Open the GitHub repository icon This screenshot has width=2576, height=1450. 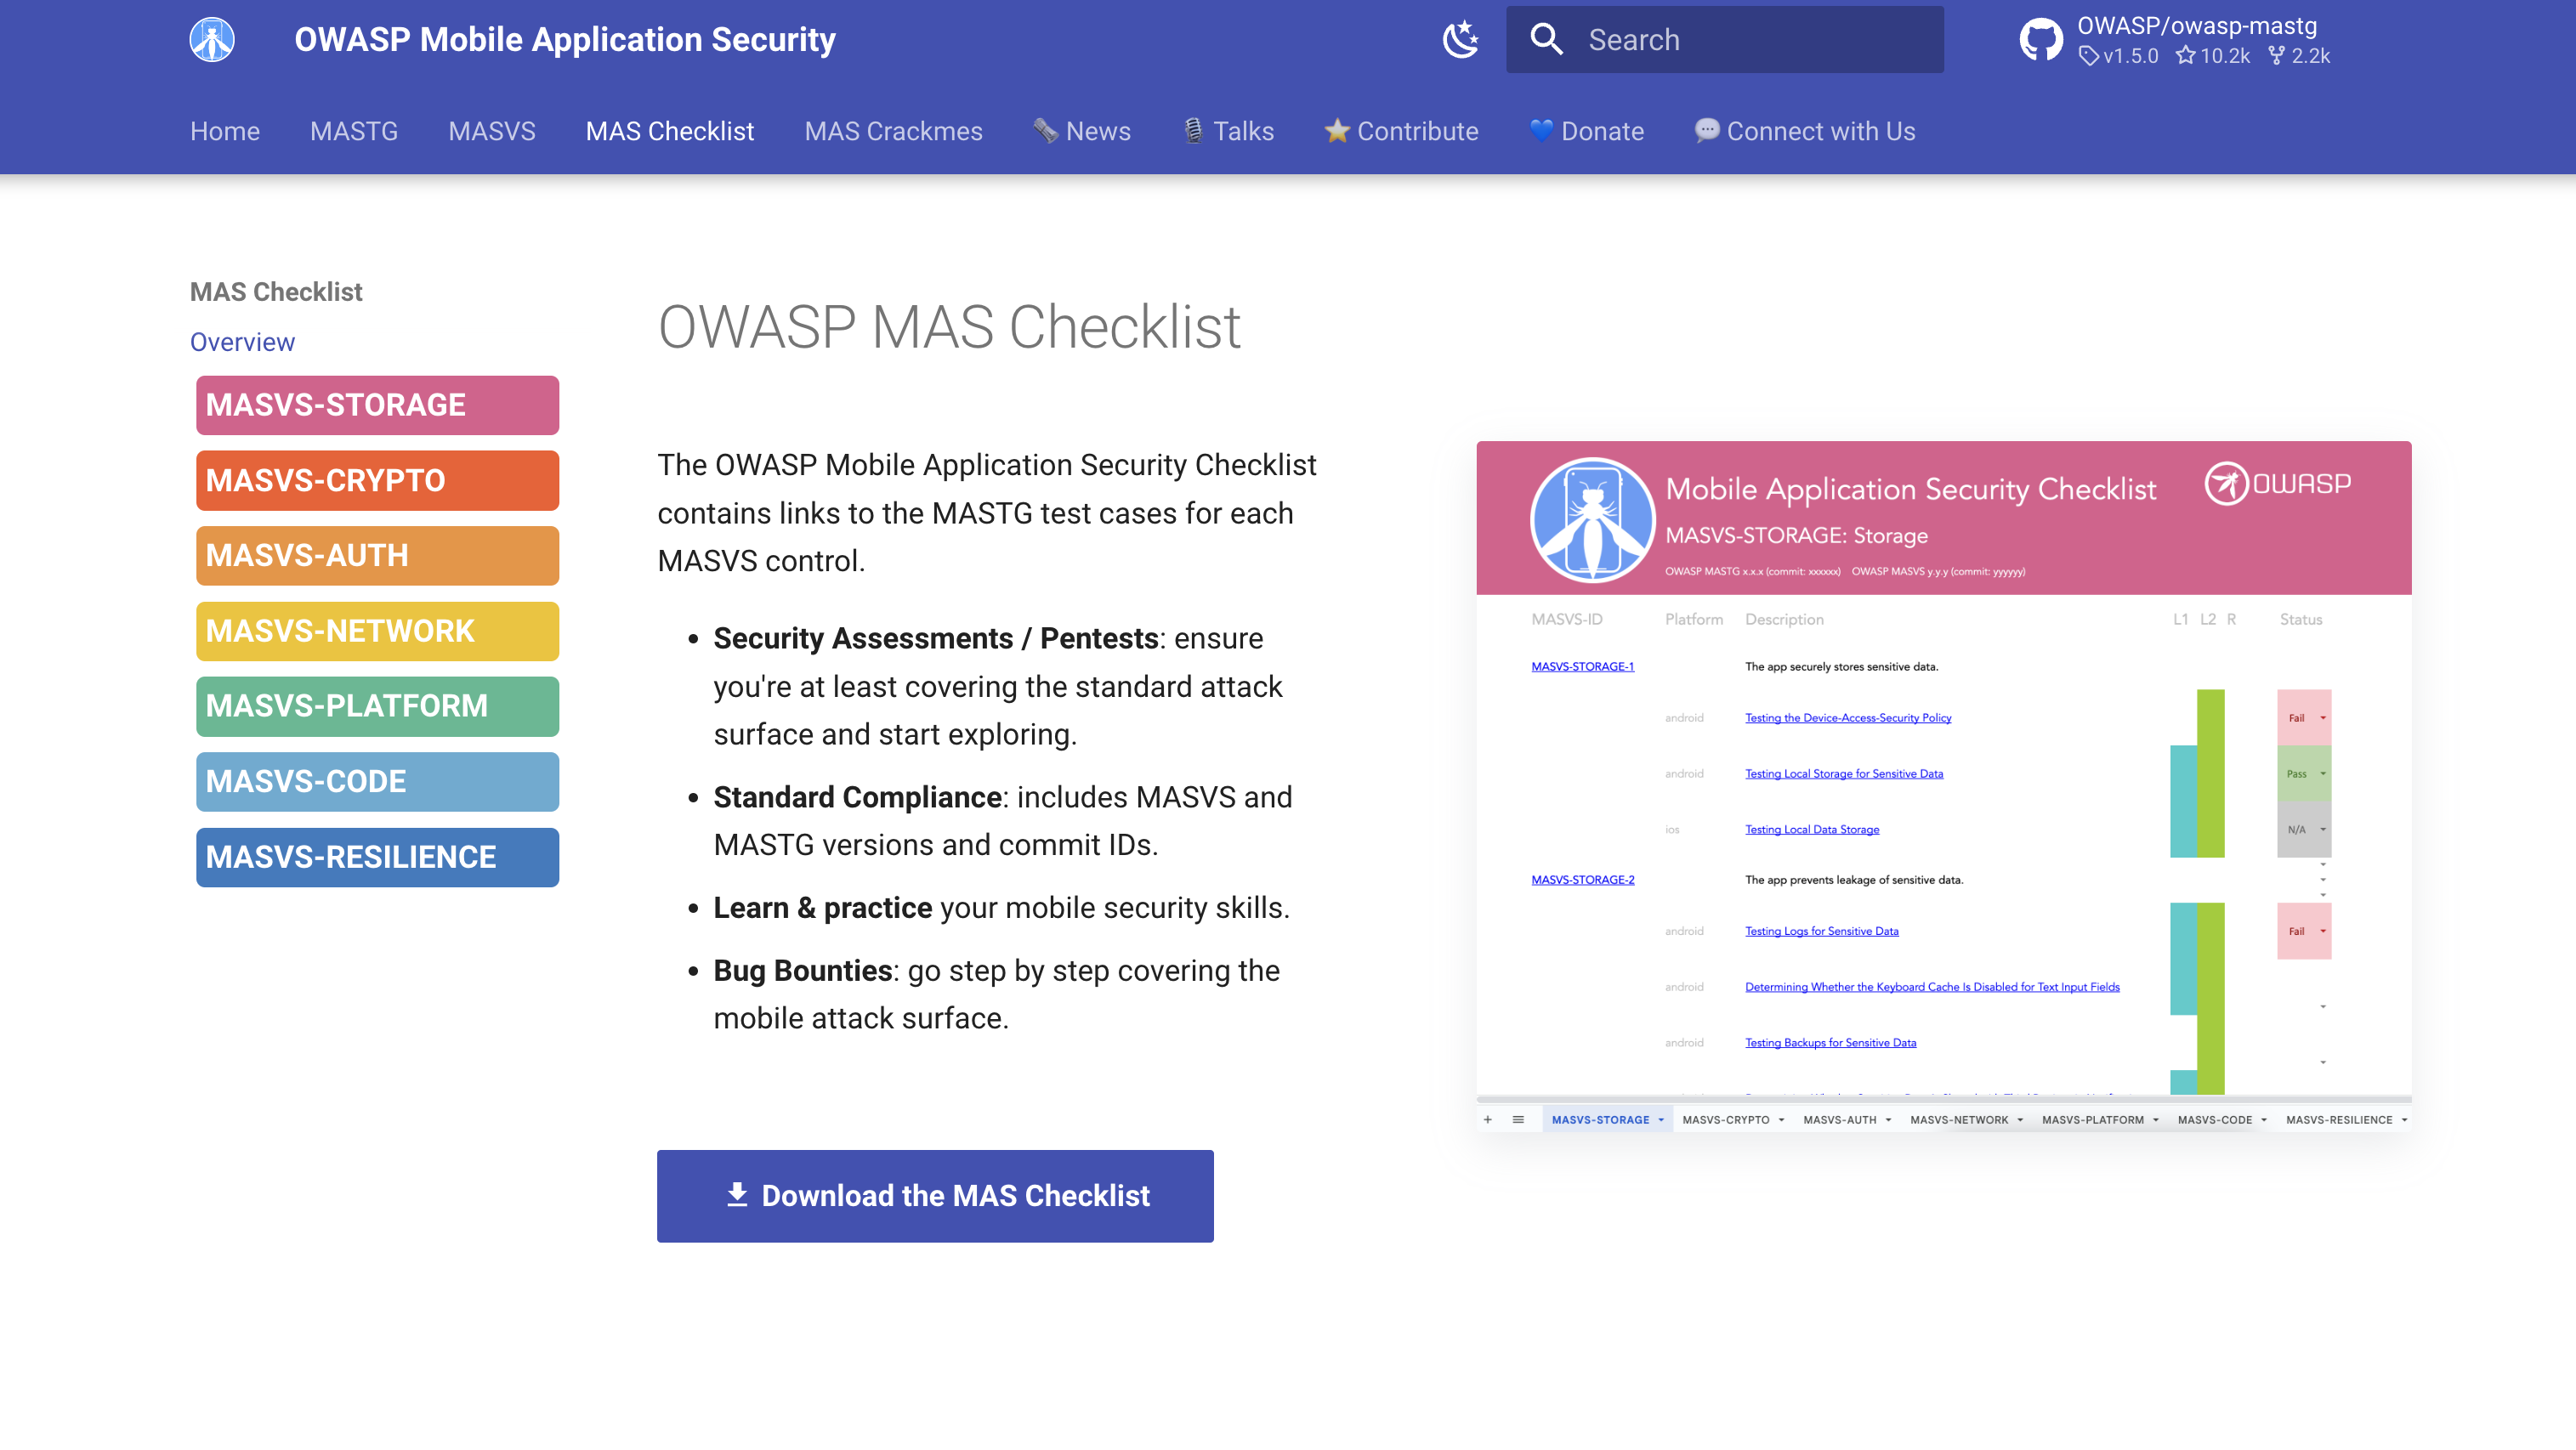(2041, 40)
